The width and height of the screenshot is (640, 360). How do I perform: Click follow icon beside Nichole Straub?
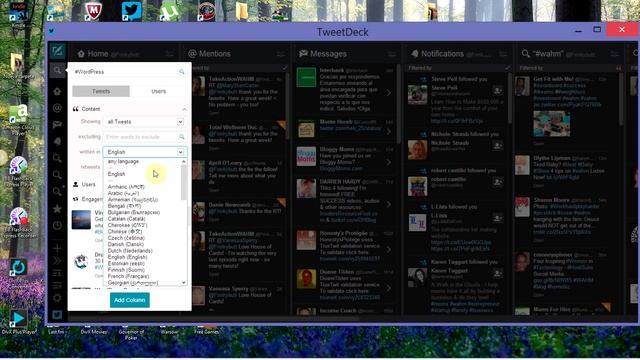[x=497, y=146]
